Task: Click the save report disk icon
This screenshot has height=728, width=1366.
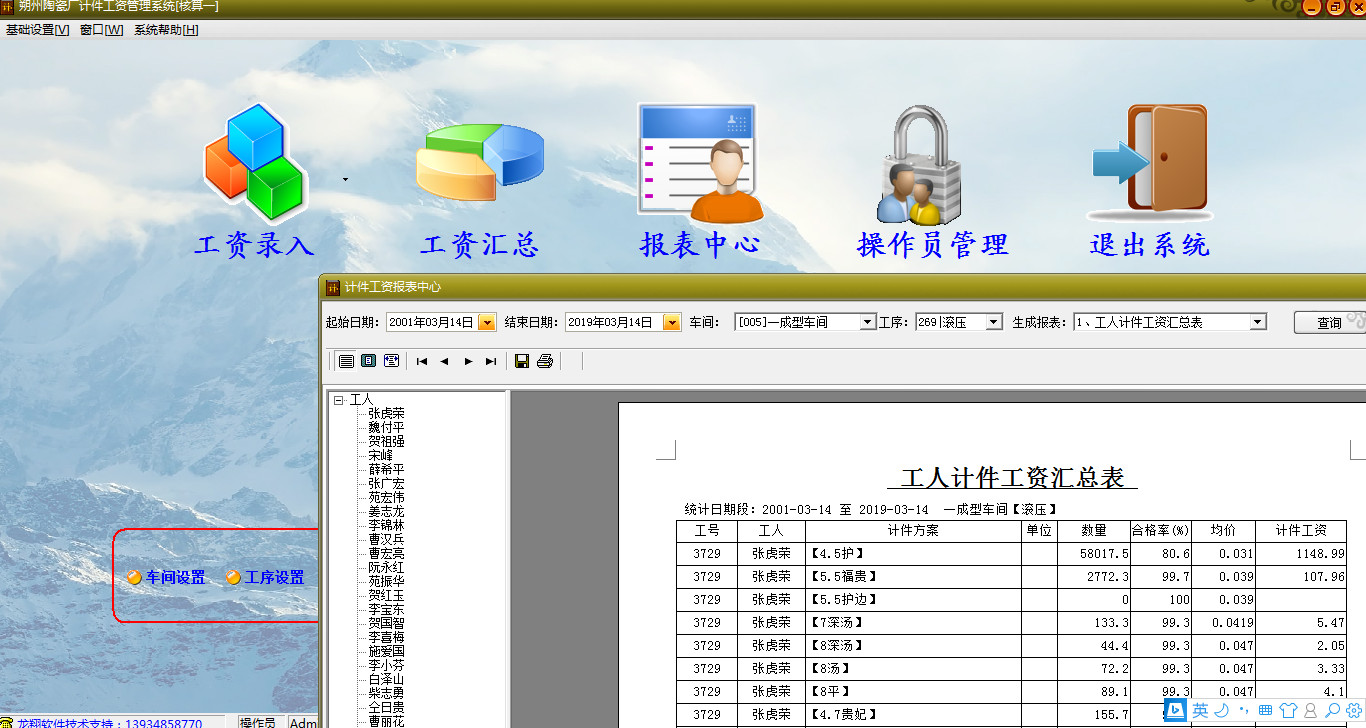Action: [x=522, y=361]
